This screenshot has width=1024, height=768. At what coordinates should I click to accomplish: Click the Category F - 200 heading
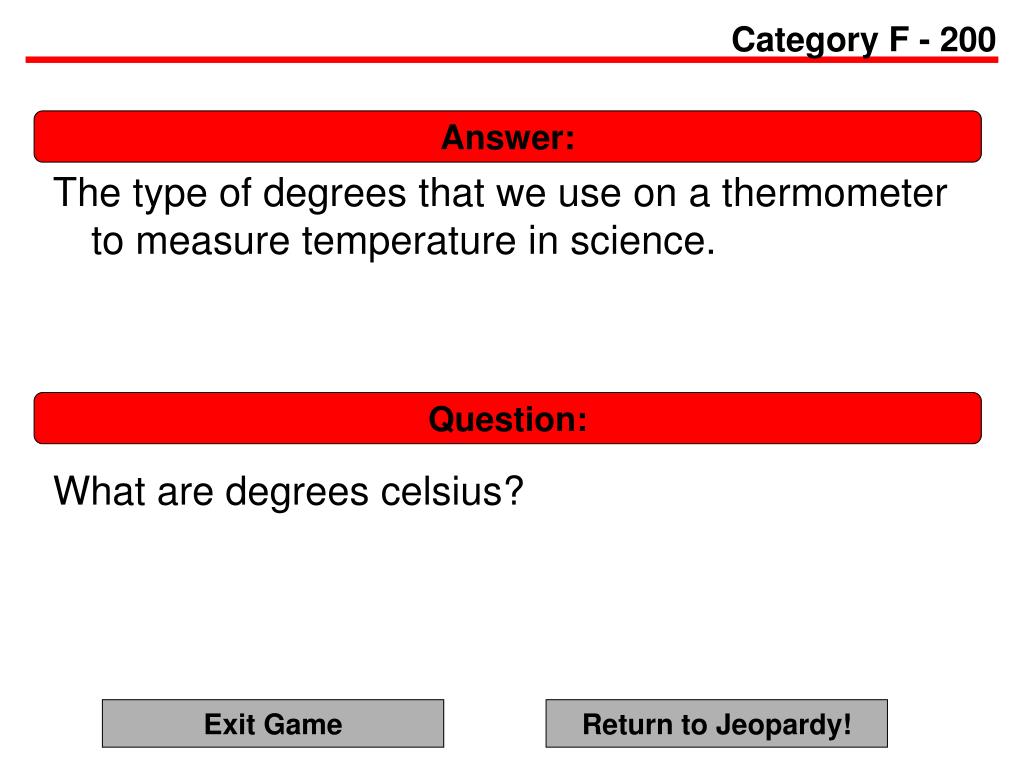click(863, 40)
